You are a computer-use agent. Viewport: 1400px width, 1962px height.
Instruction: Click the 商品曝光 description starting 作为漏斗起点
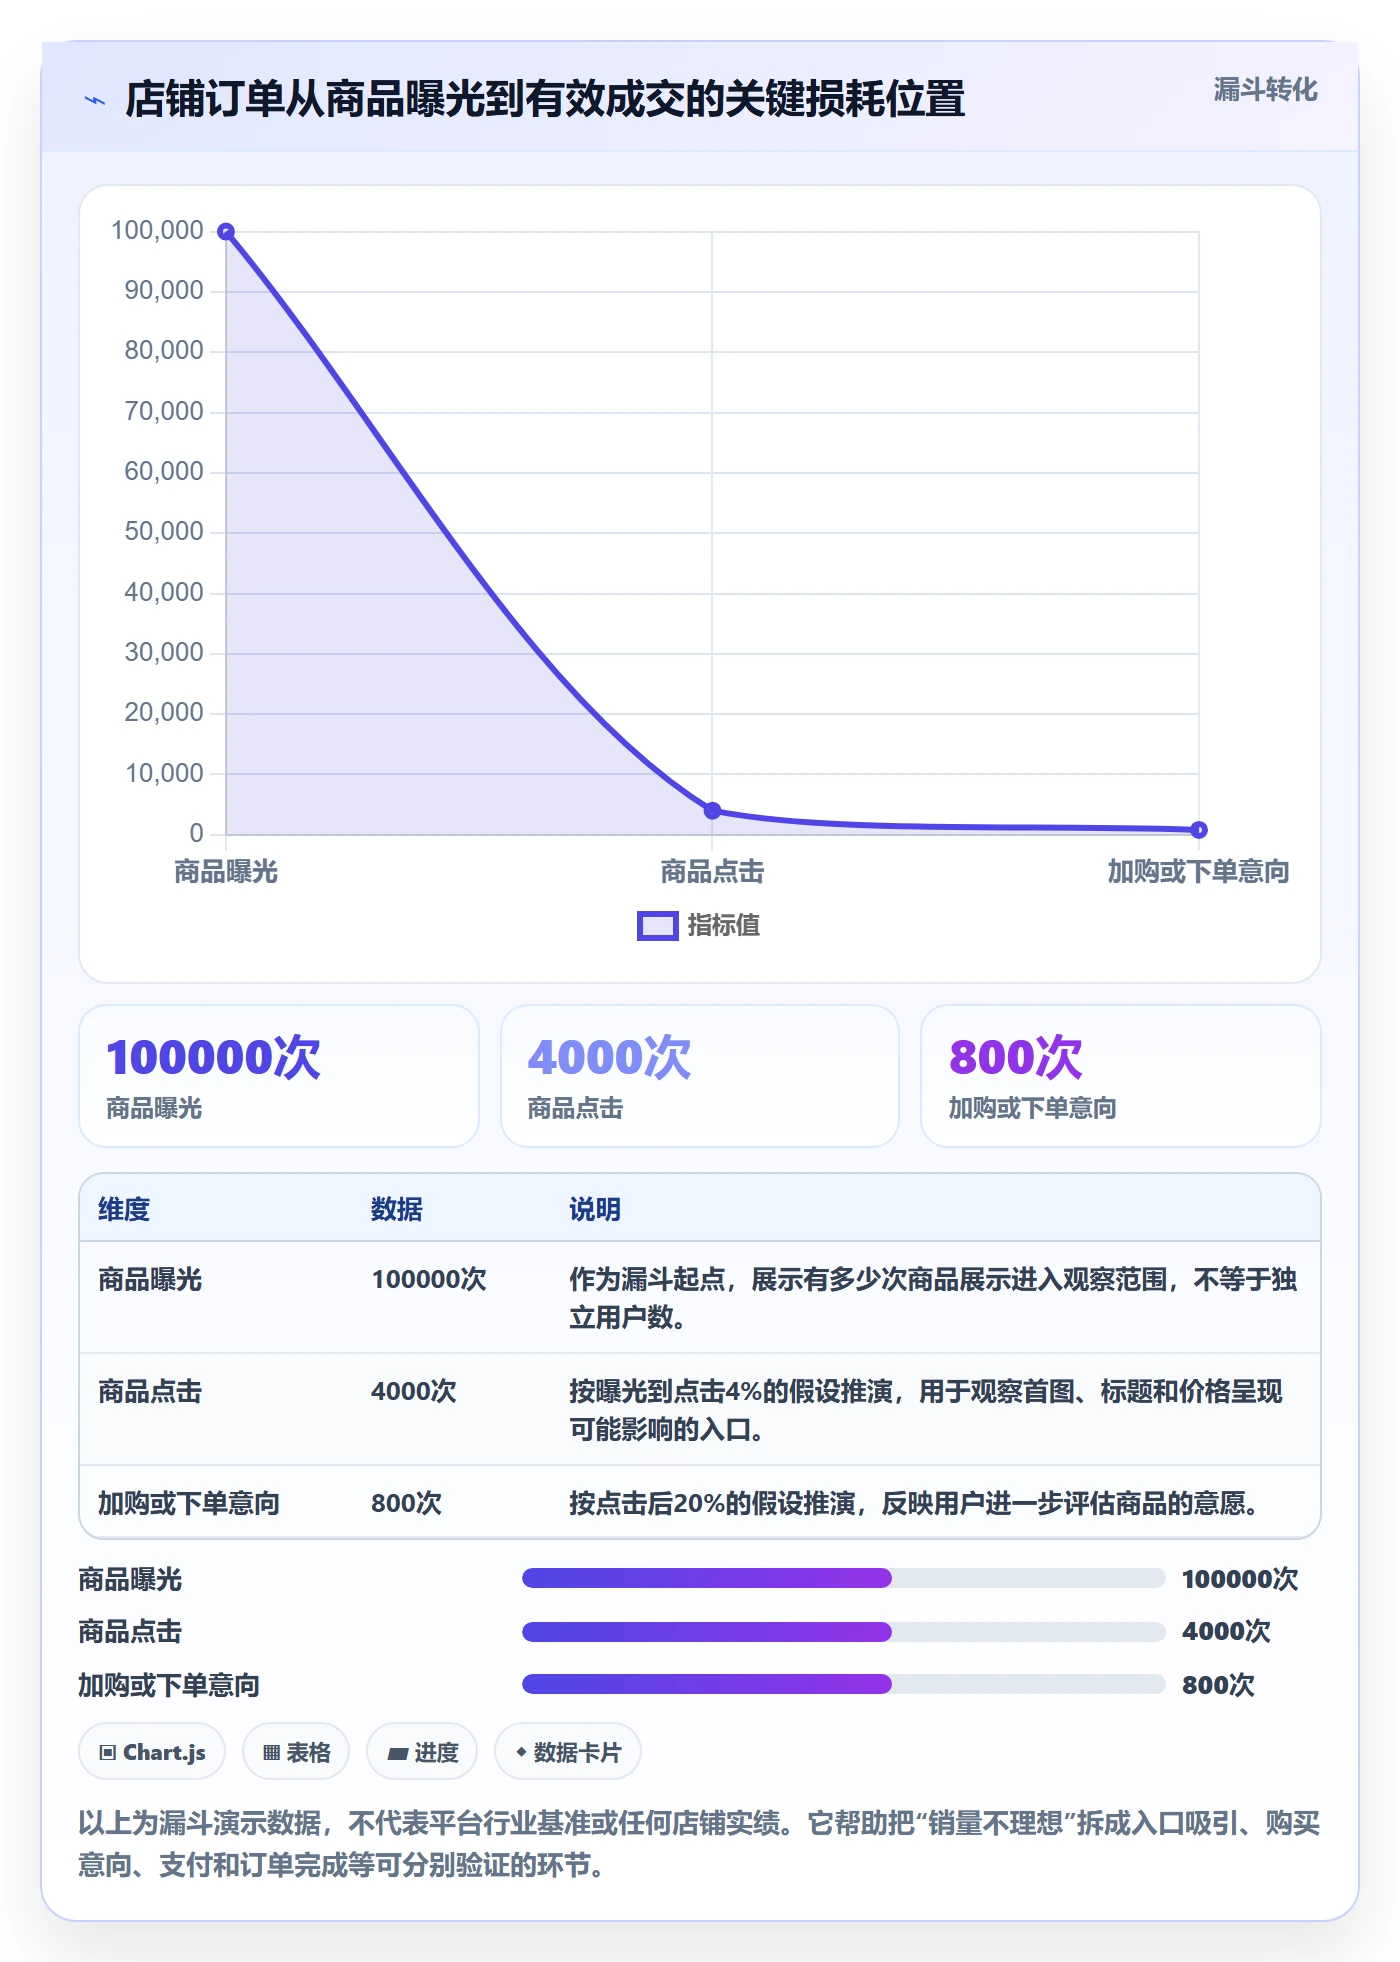(933, 1298)
